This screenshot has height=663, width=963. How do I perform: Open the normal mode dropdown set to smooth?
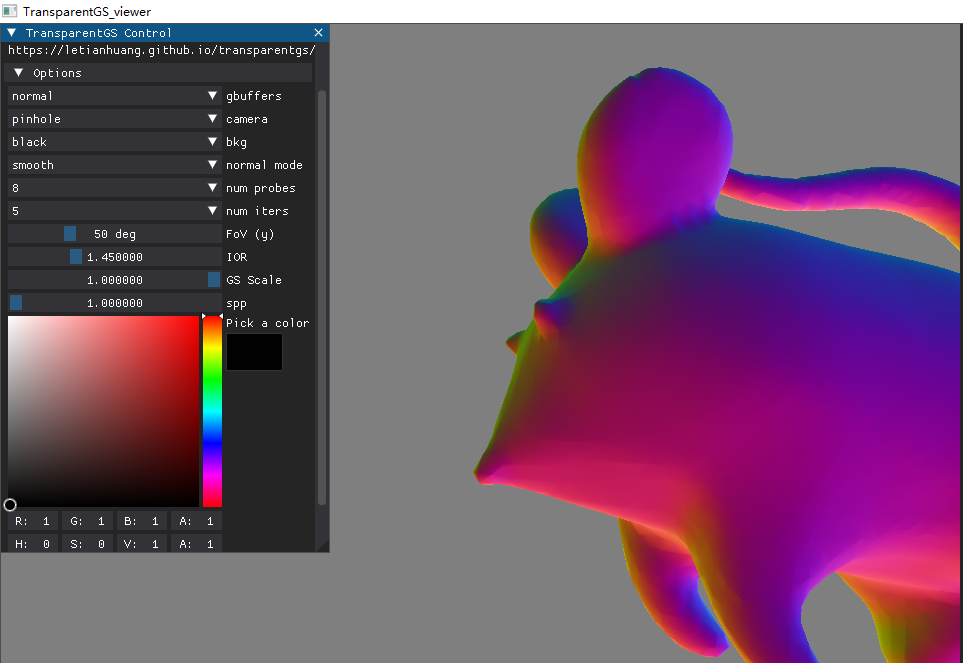click(x=115, y=165)
